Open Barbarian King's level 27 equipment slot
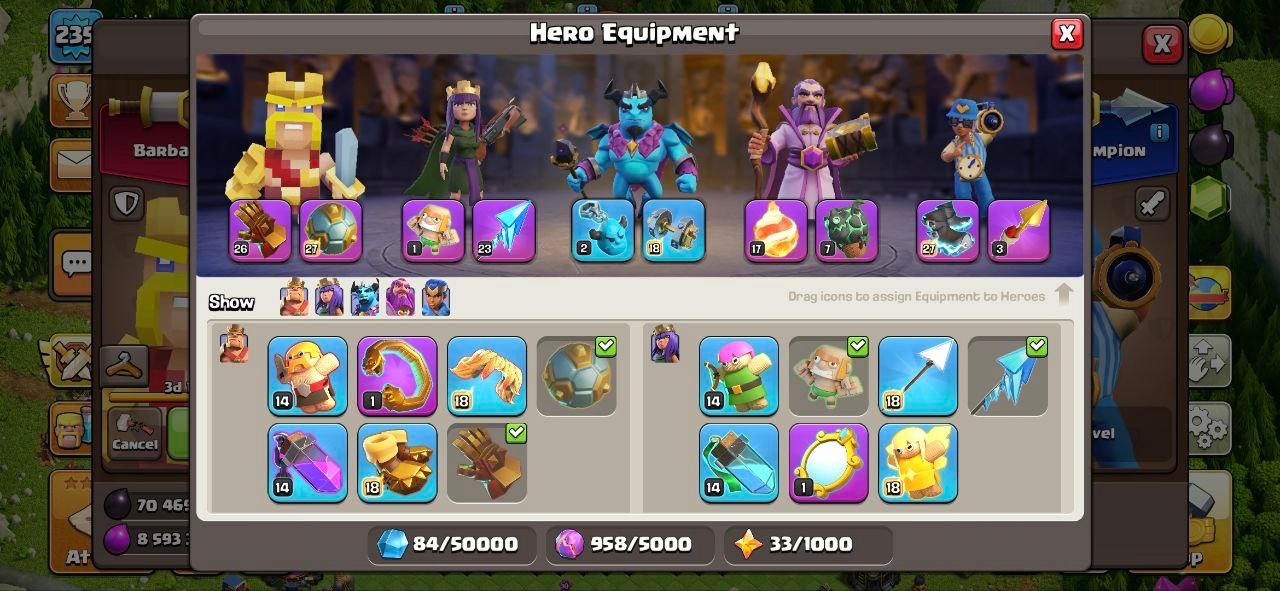The image size is (1280, 591). coord(331,231)
